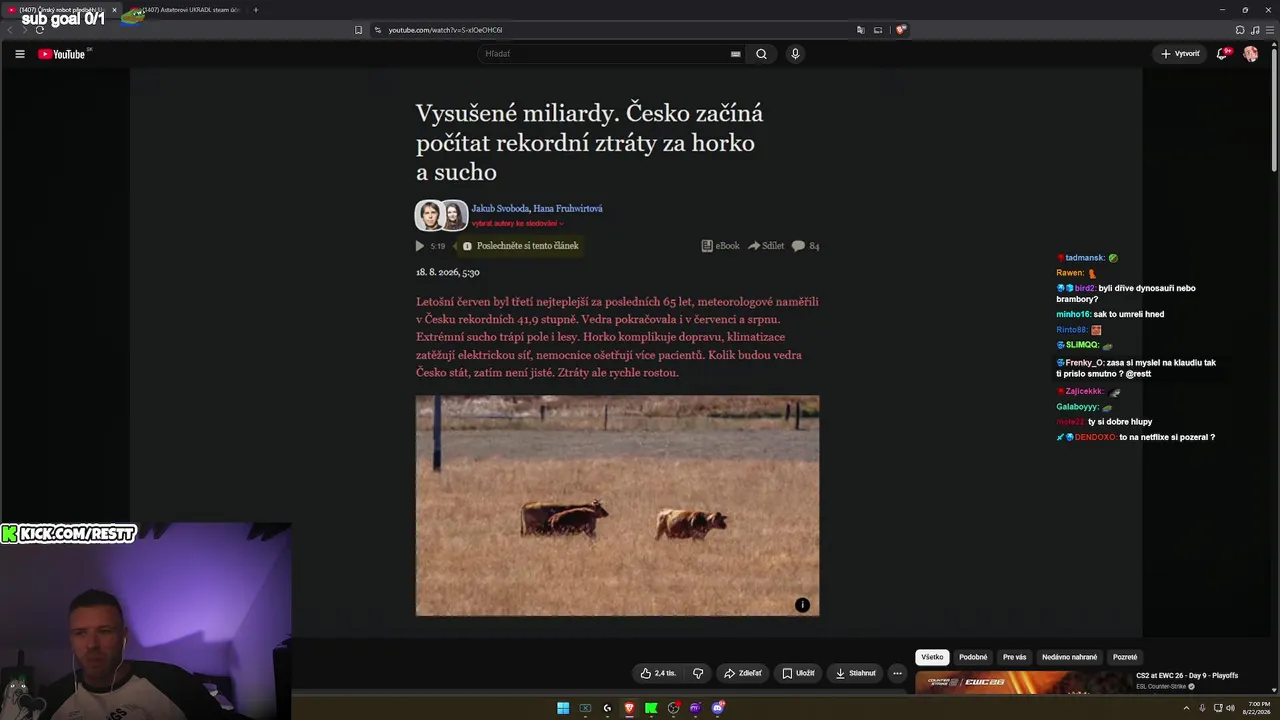Screen dimensions: 1280x720
Task: Open the Kick app on the taskbar
Action: click(x=651, y=708)
